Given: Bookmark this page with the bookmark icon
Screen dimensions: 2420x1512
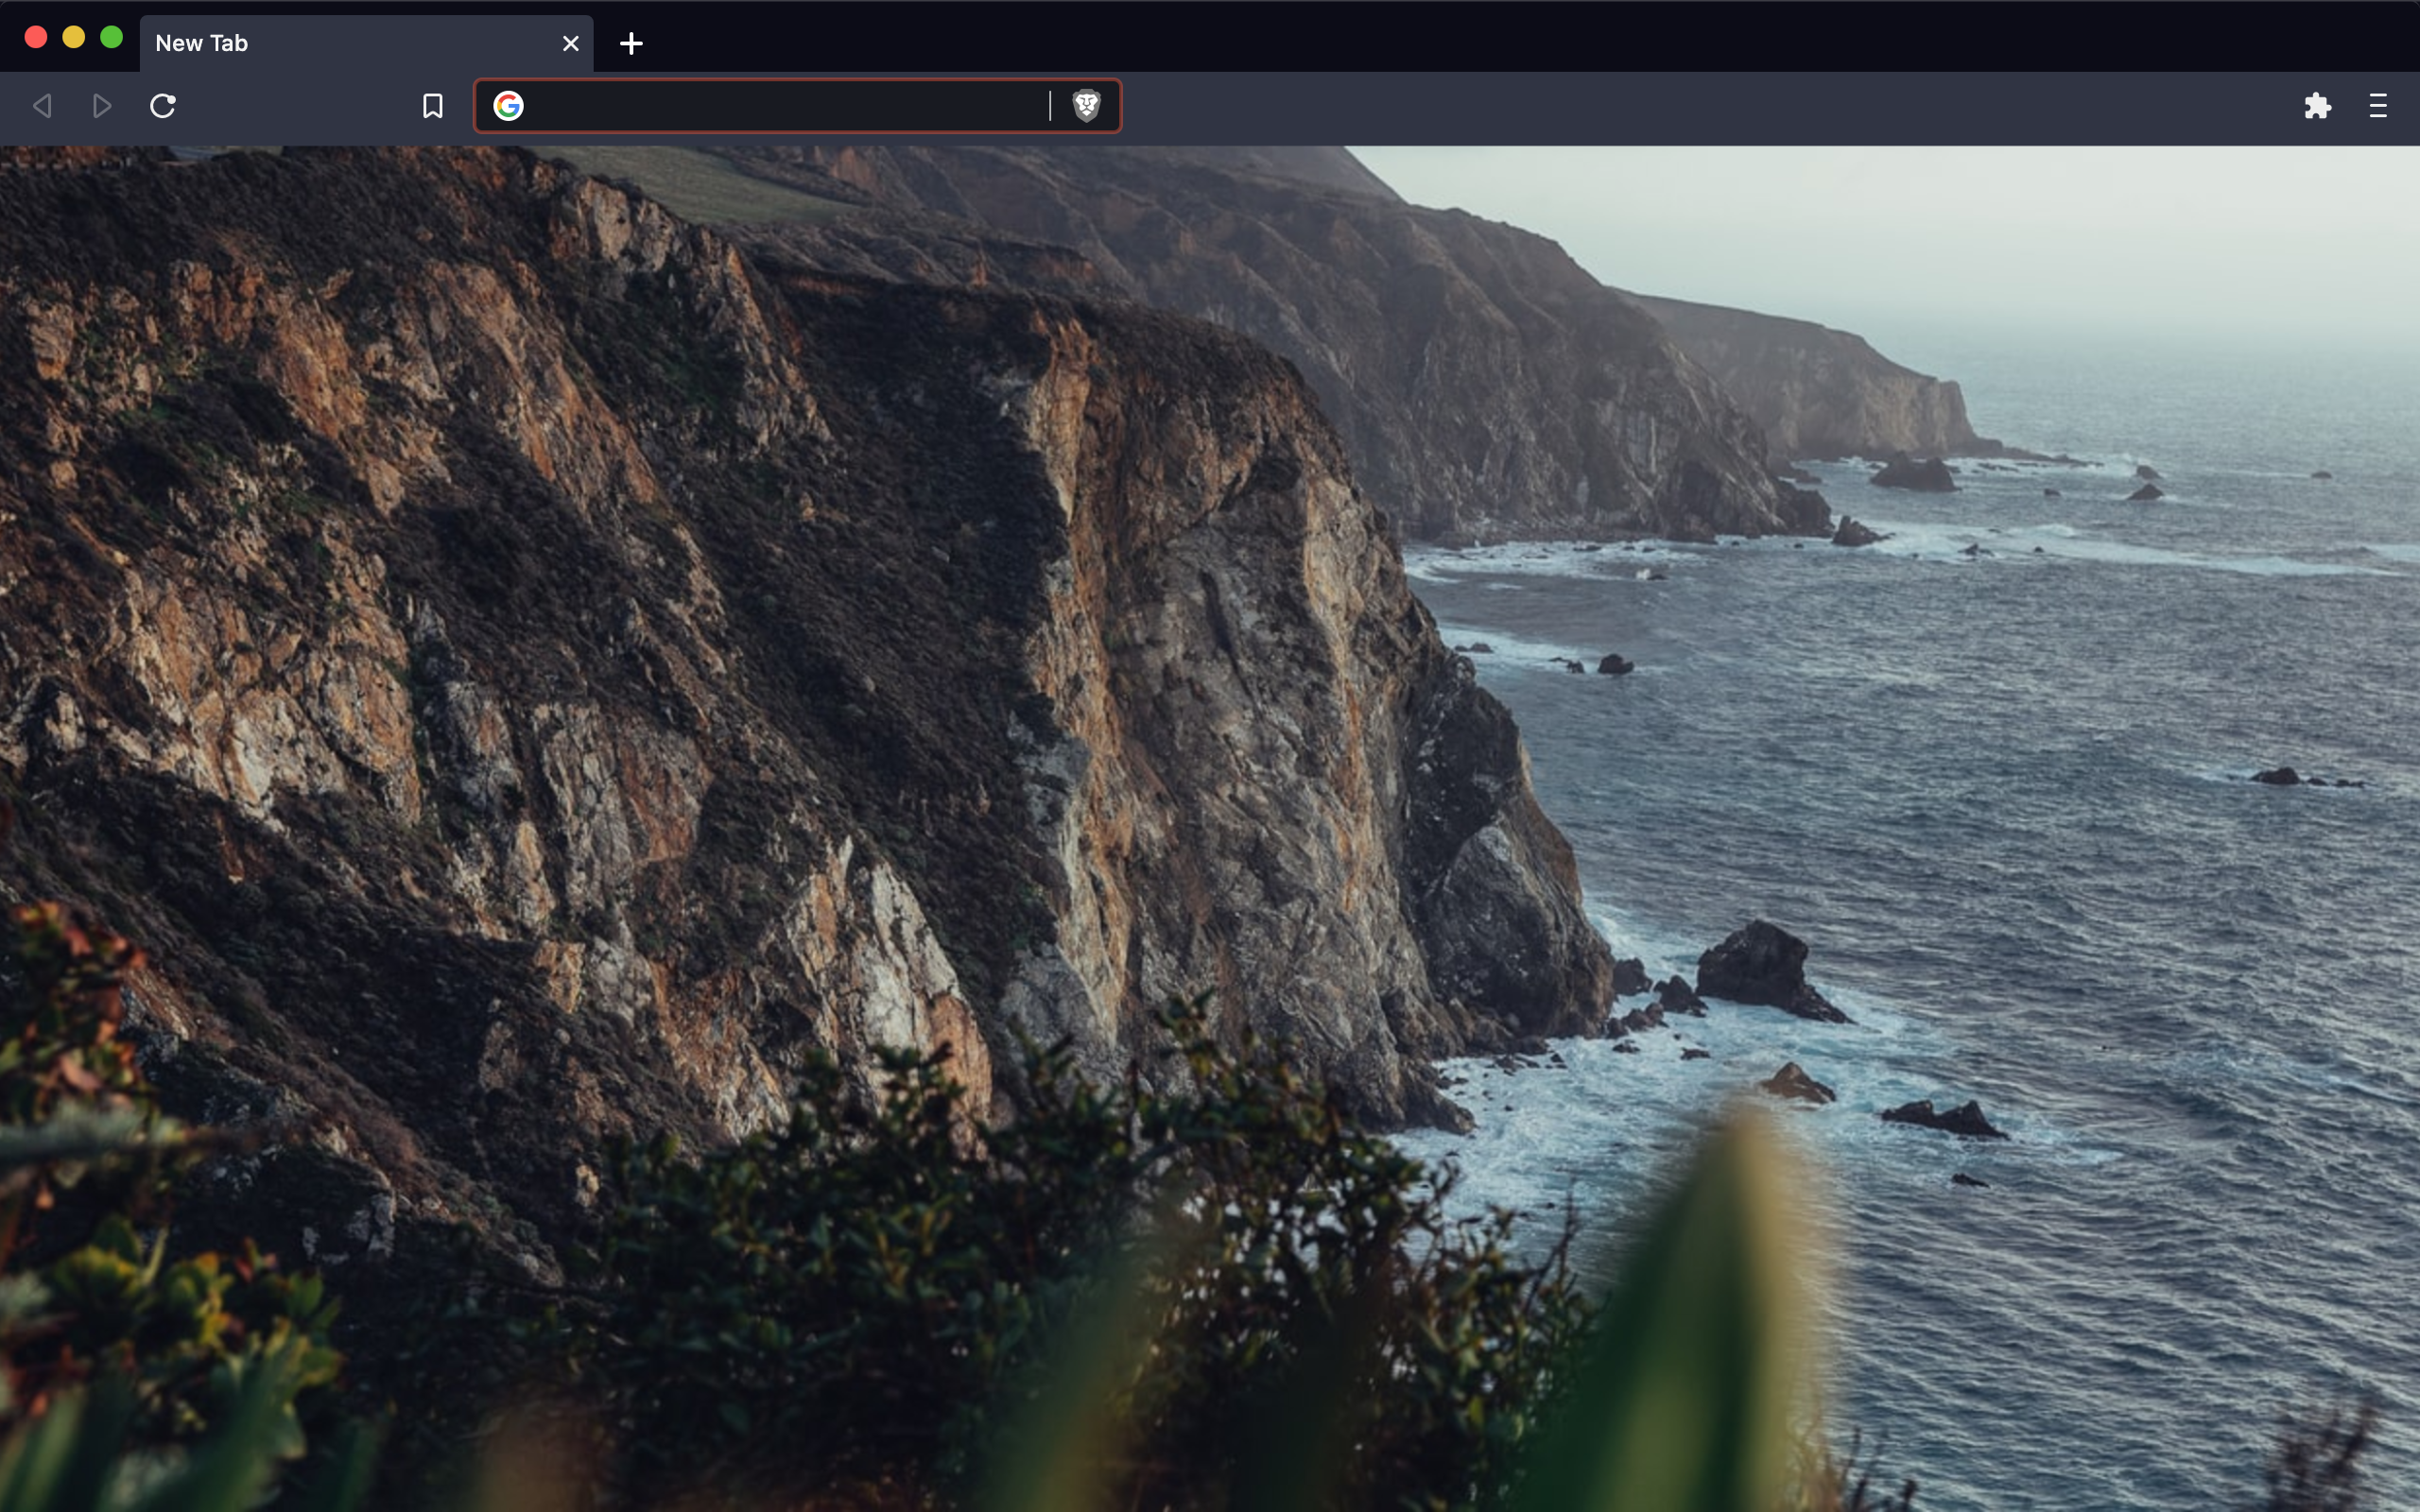Looking at the screenshot, I should click(x=433, y=106).
